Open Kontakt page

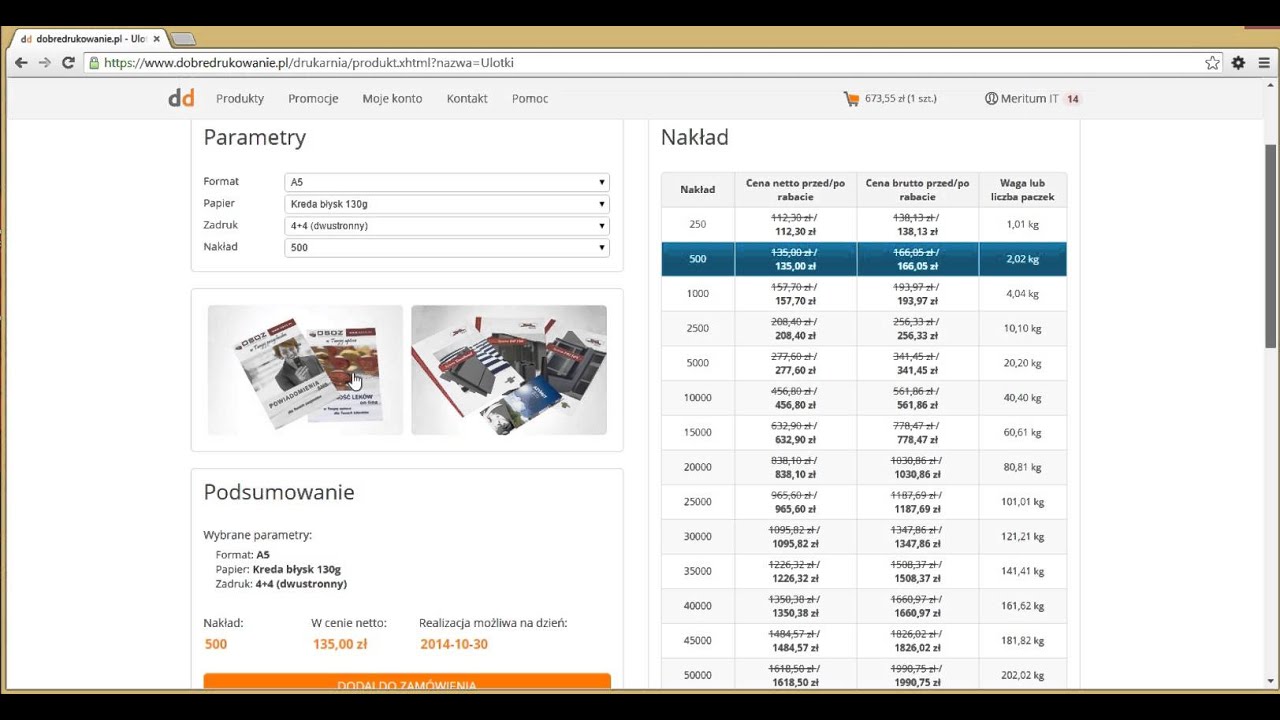click(x=467, y=98)
